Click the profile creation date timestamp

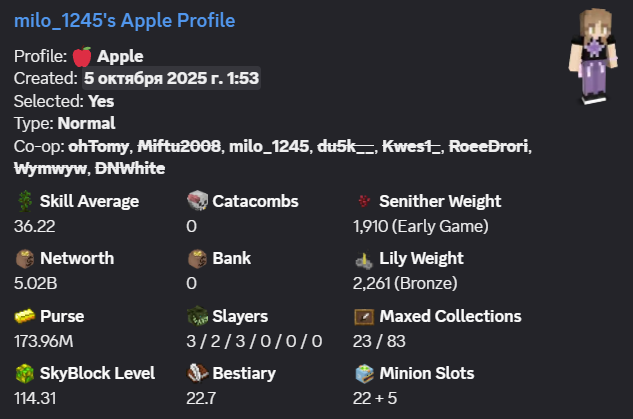pos(172,77)
